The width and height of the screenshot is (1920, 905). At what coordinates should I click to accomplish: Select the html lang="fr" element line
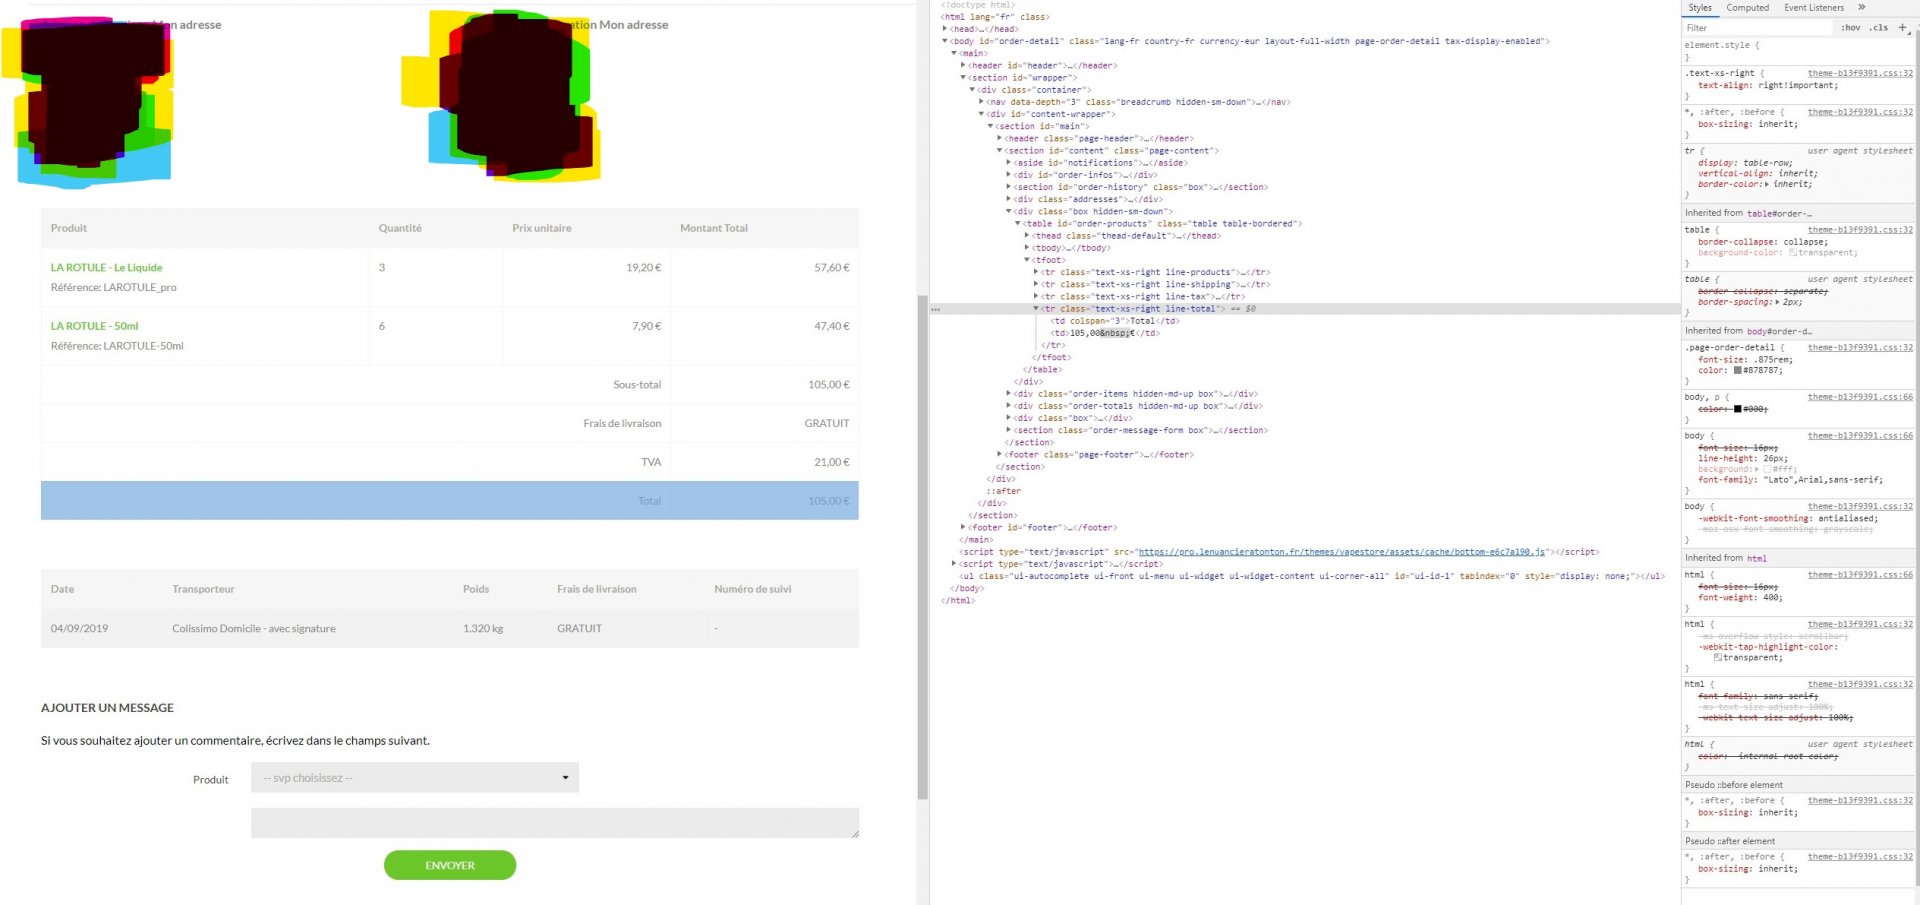(x=995, y=17)
